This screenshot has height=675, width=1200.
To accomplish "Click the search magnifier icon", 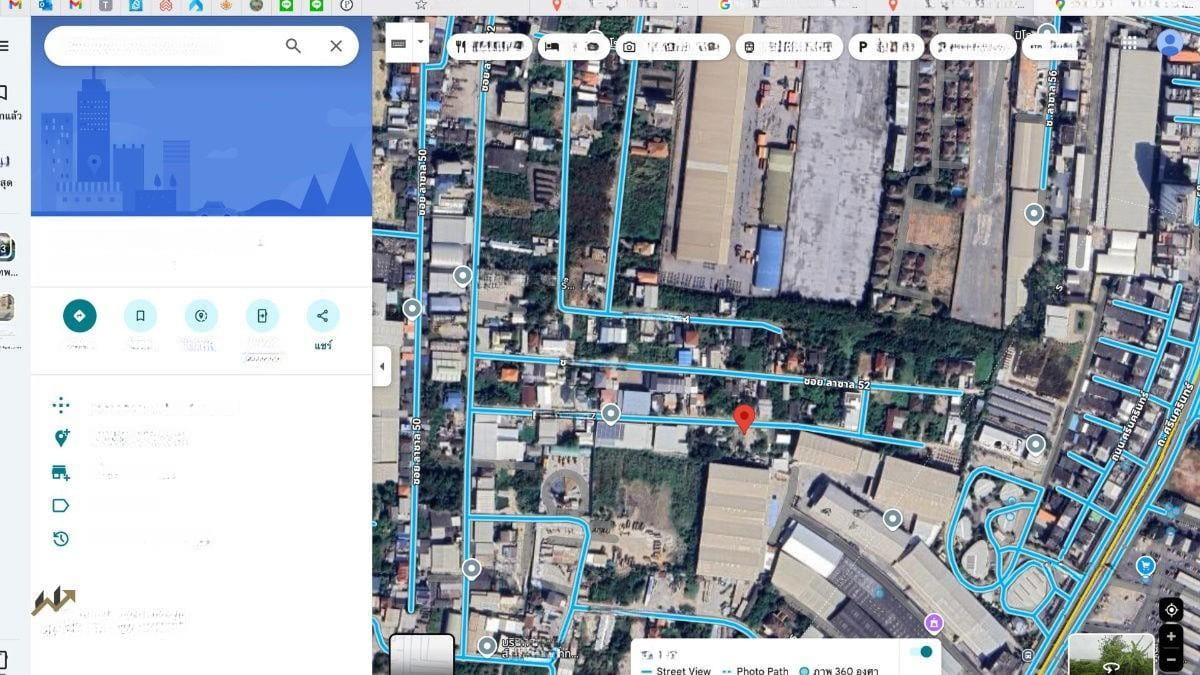I will click(x=293, y=46).
